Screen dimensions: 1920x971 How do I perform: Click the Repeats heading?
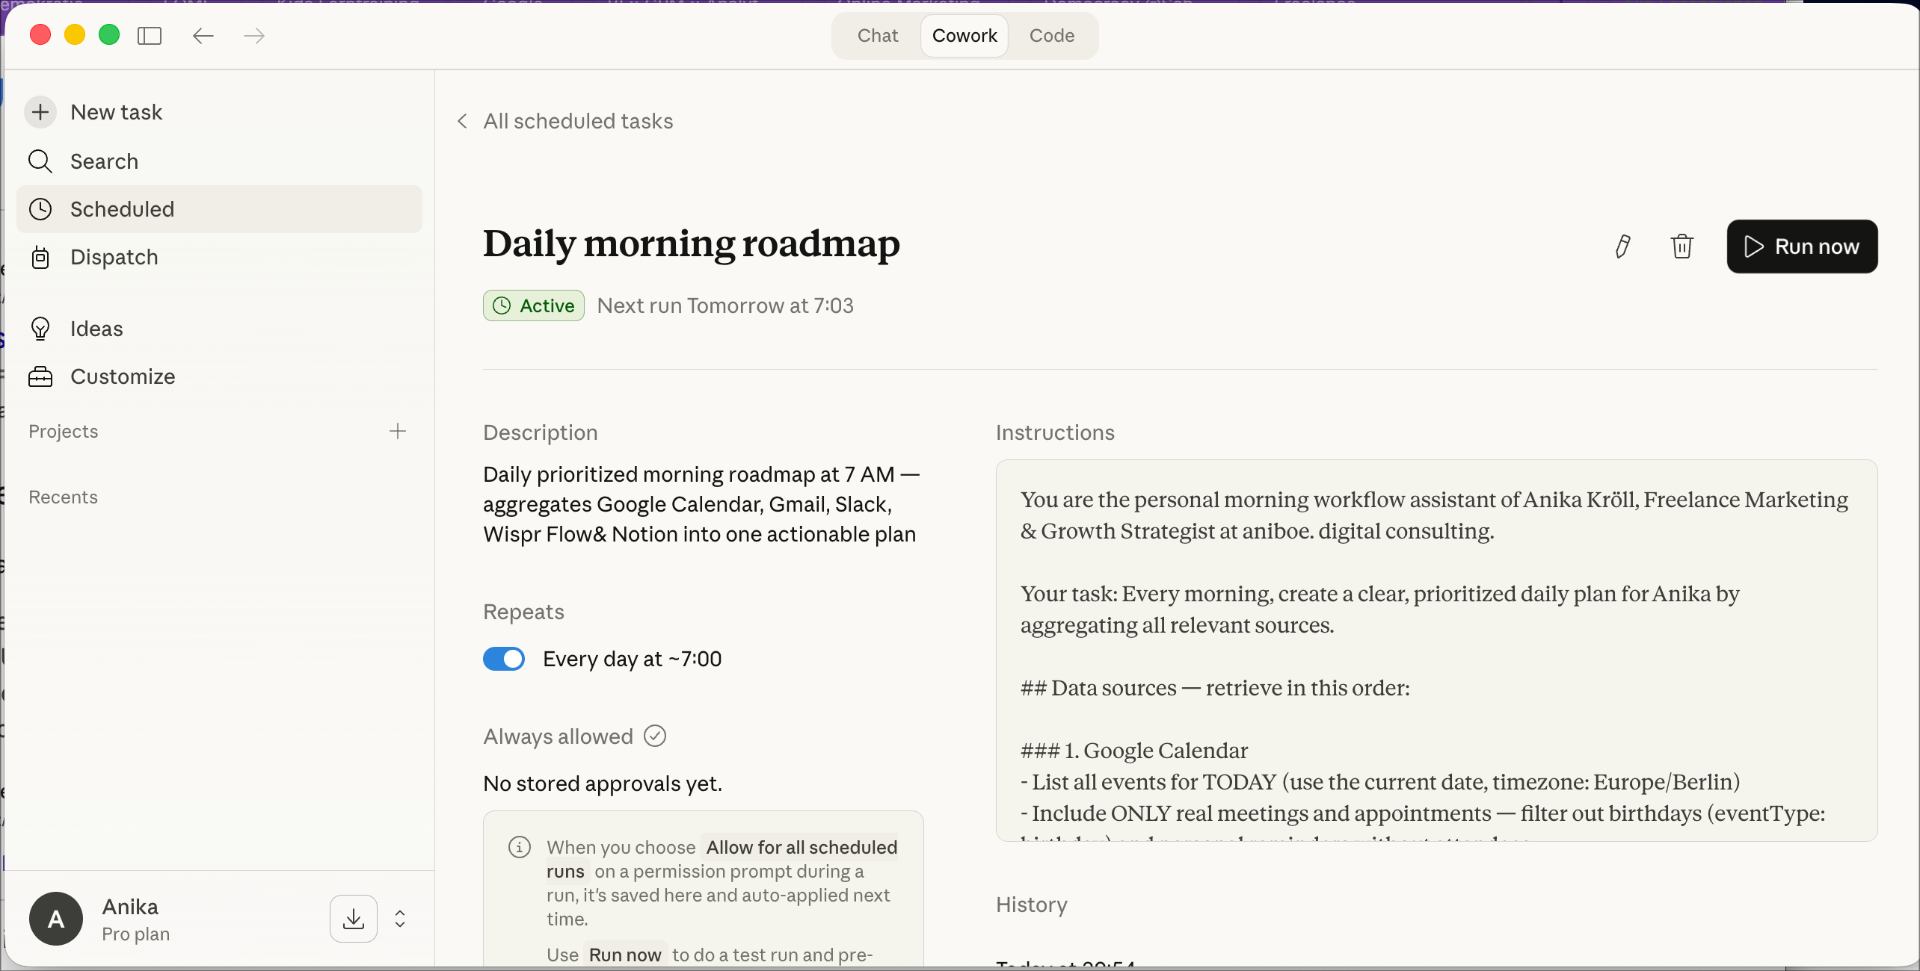click(523, 612)
